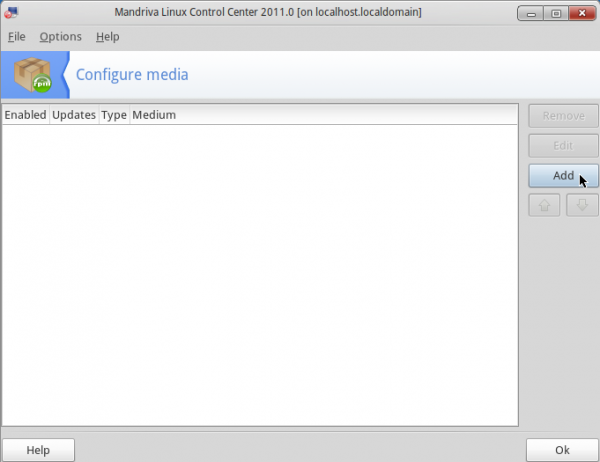
Task: Click the Updates column header
Action: coord(74,115)
